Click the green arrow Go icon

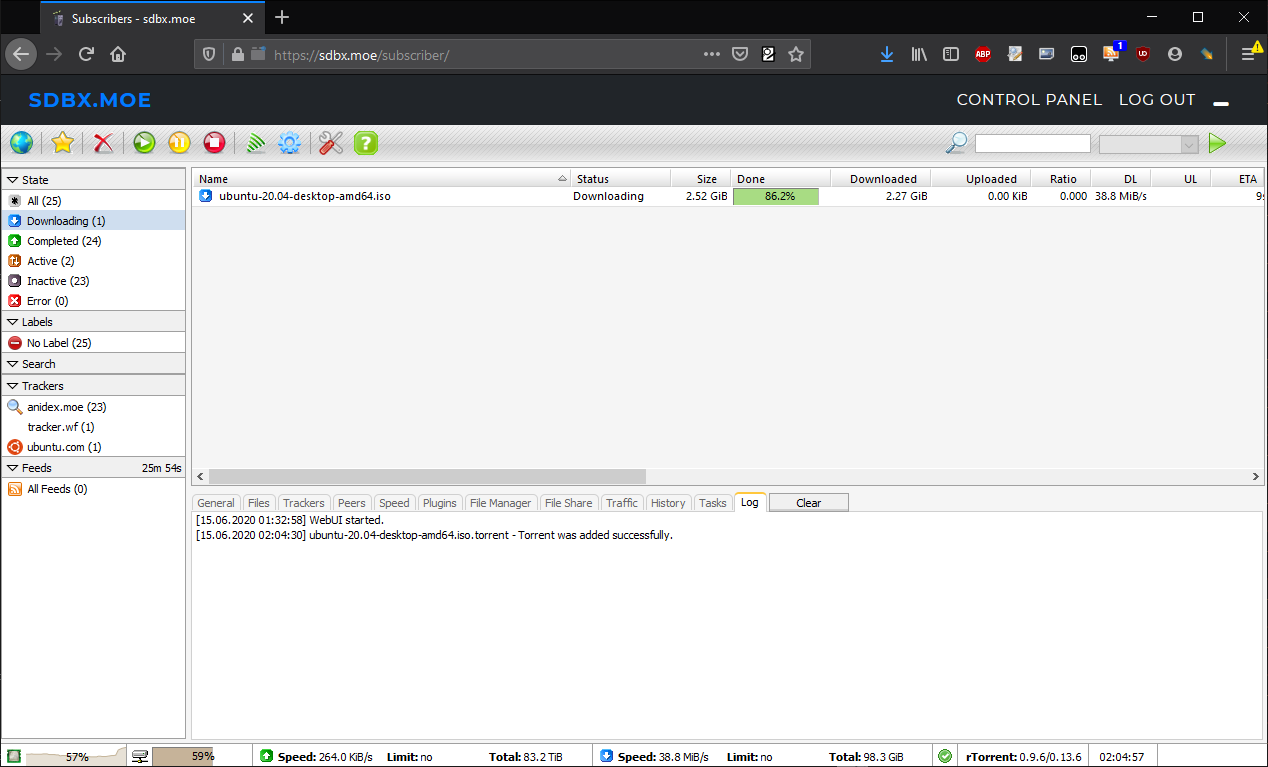point(1217,143)
